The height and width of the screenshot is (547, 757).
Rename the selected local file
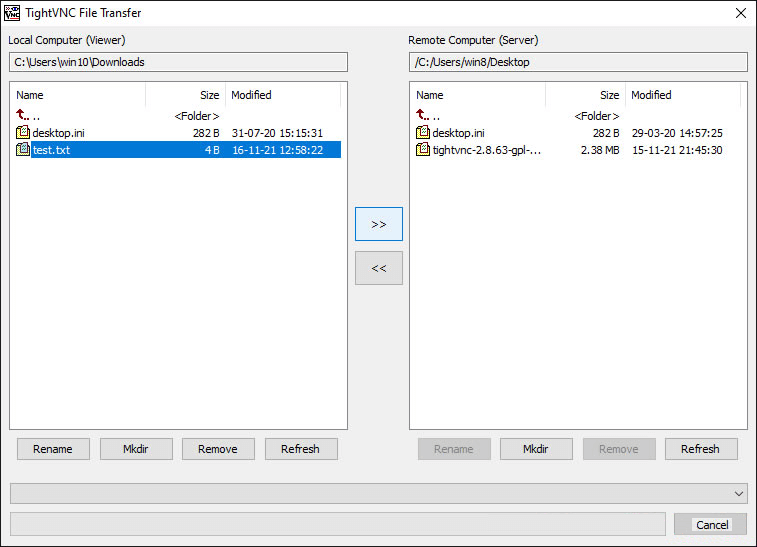[x=53, y=449]
